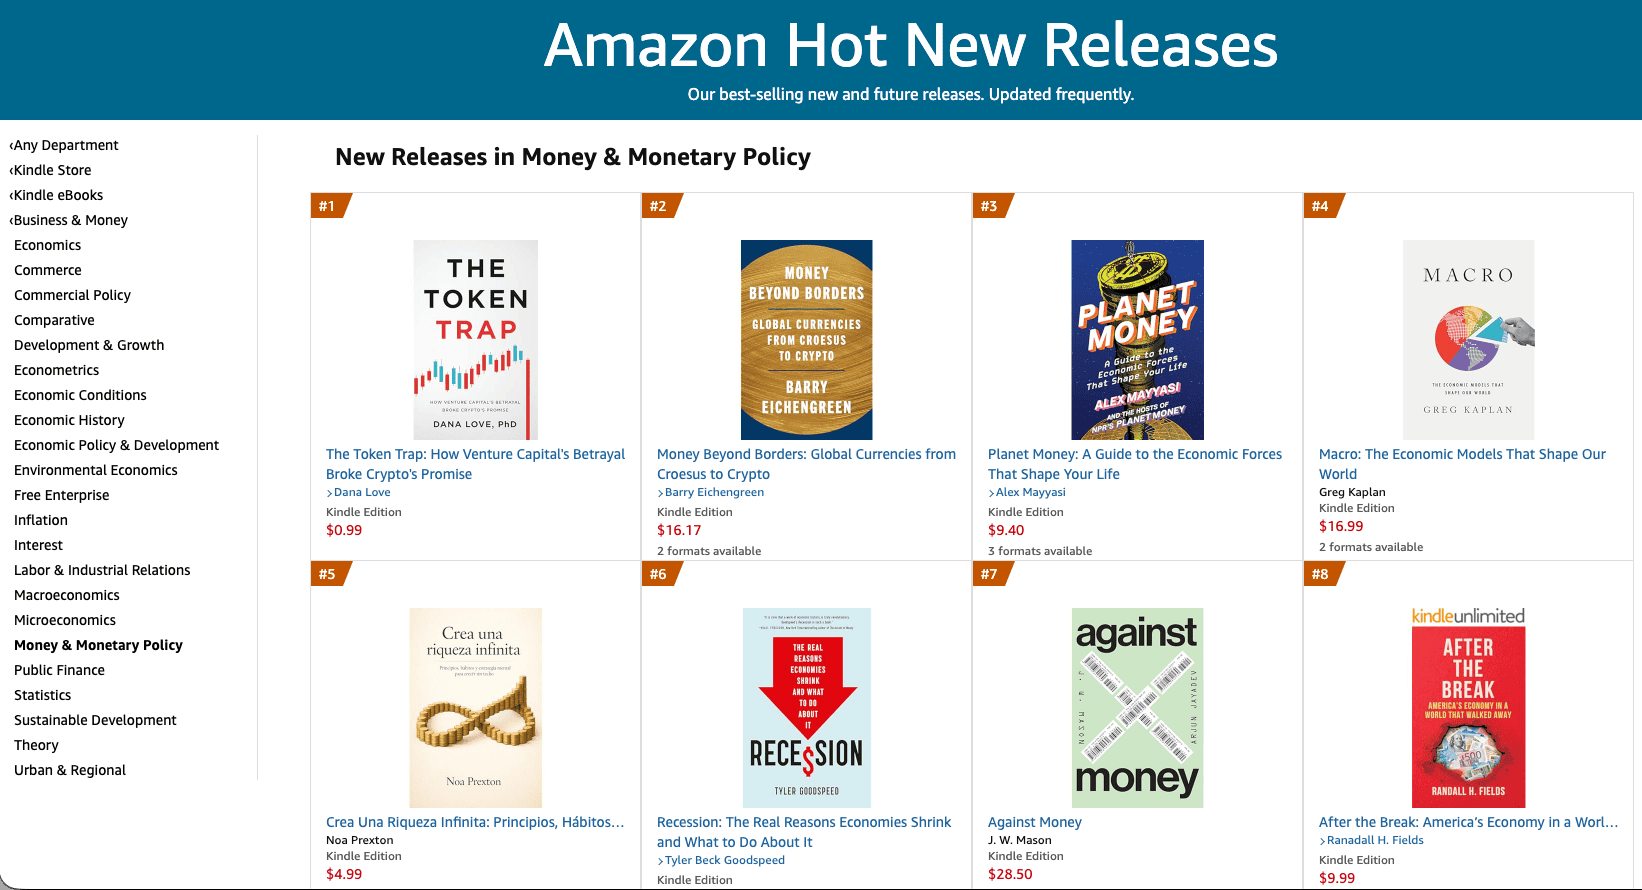
Task: Go back up to Any Department
Action: point(66,144)
